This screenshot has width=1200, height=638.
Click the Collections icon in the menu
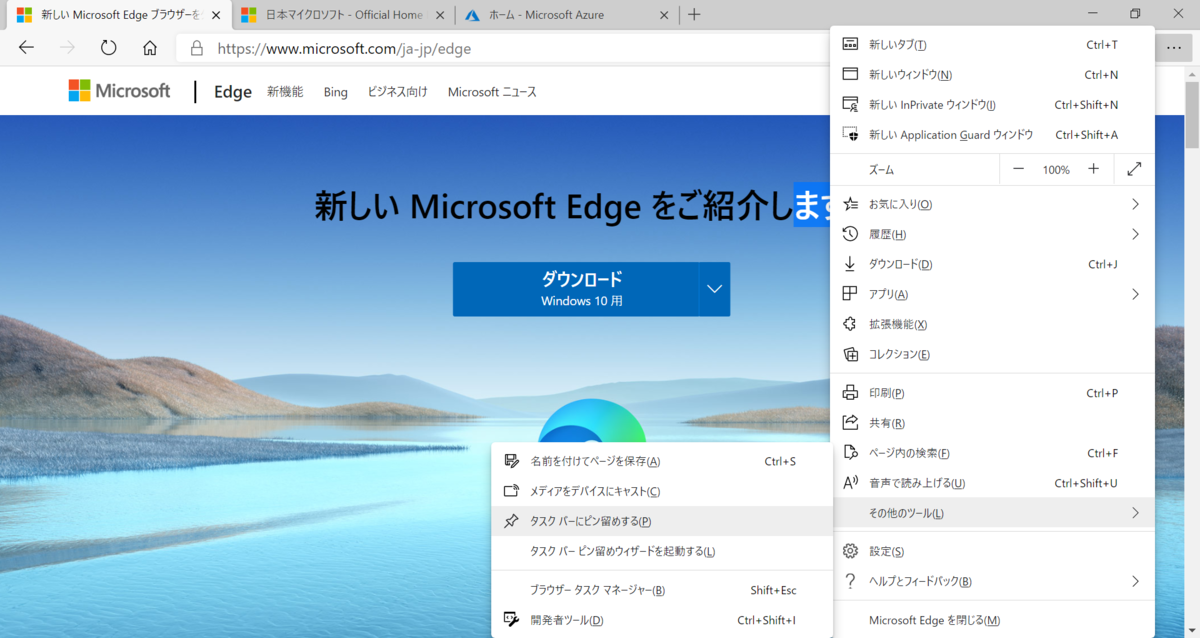tap(851, 354)
